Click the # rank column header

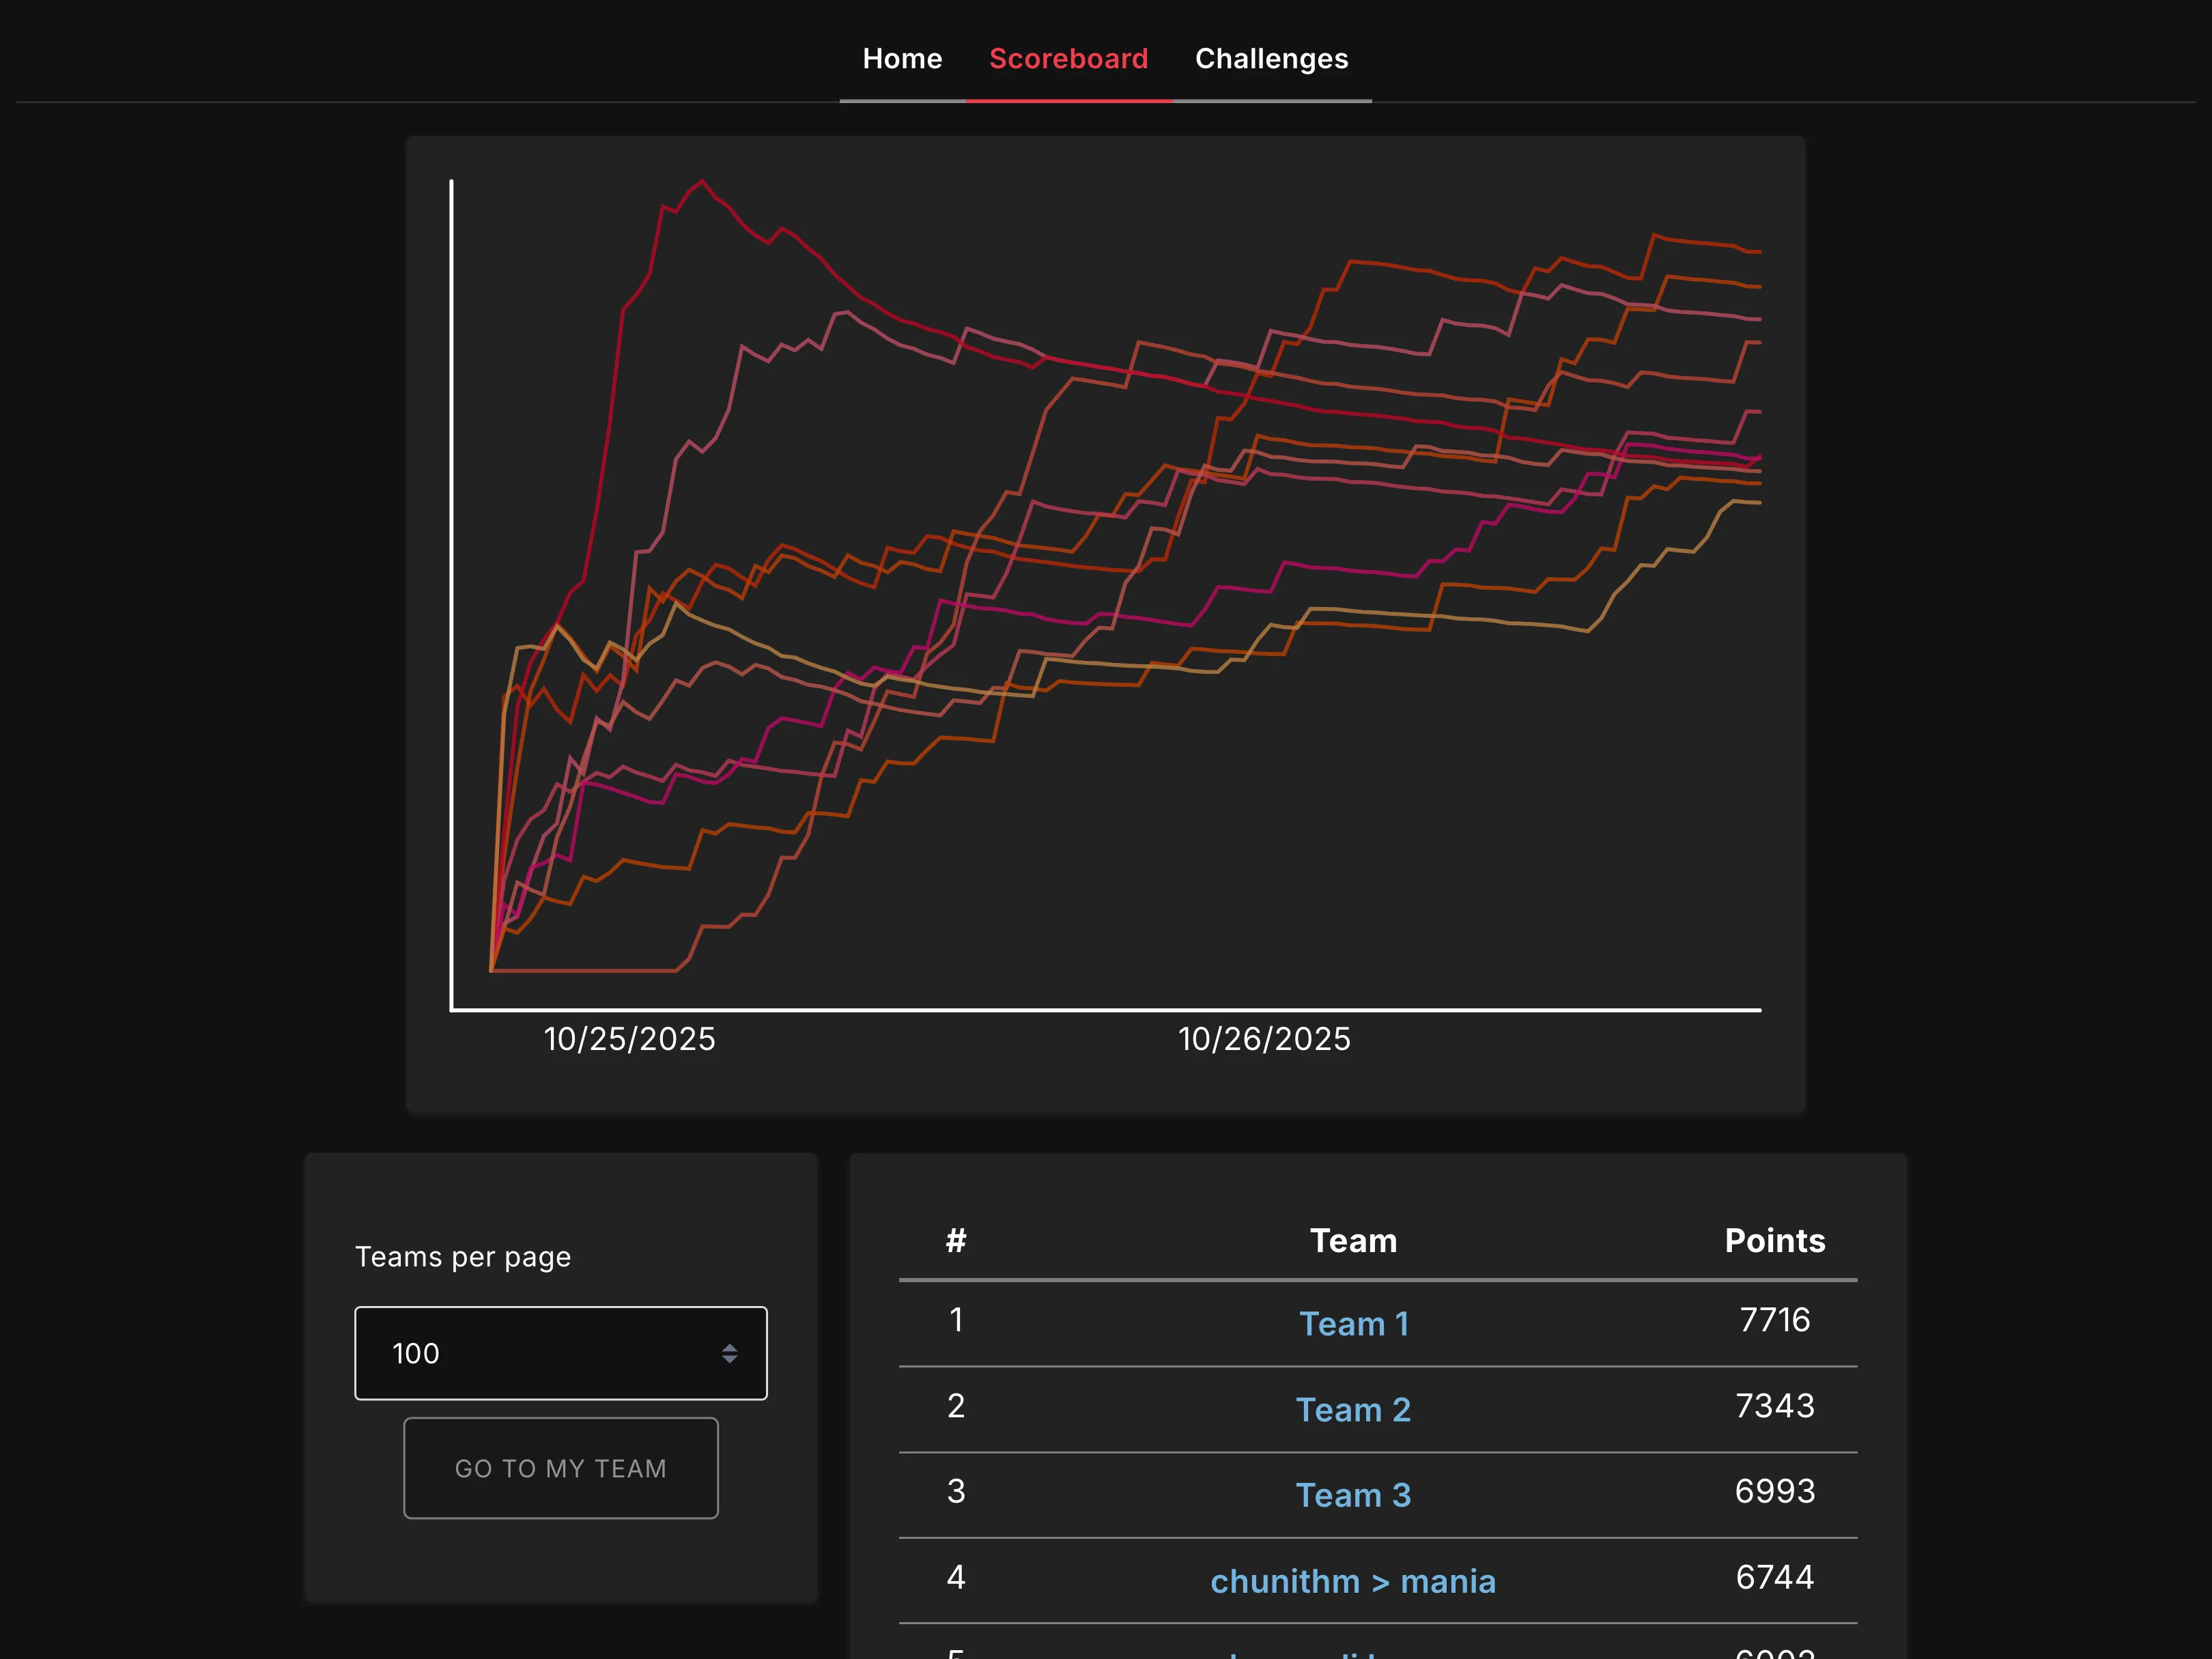pos(956,1240)
